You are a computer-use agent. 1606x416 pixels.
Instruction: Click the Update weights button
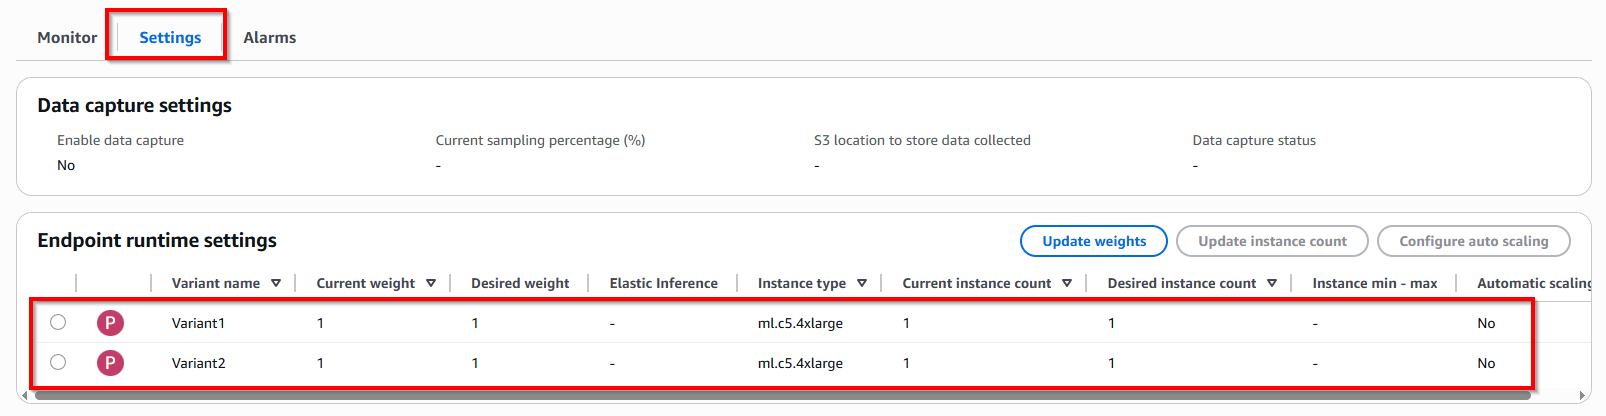pyautogui.click(x=1093, y=241)
